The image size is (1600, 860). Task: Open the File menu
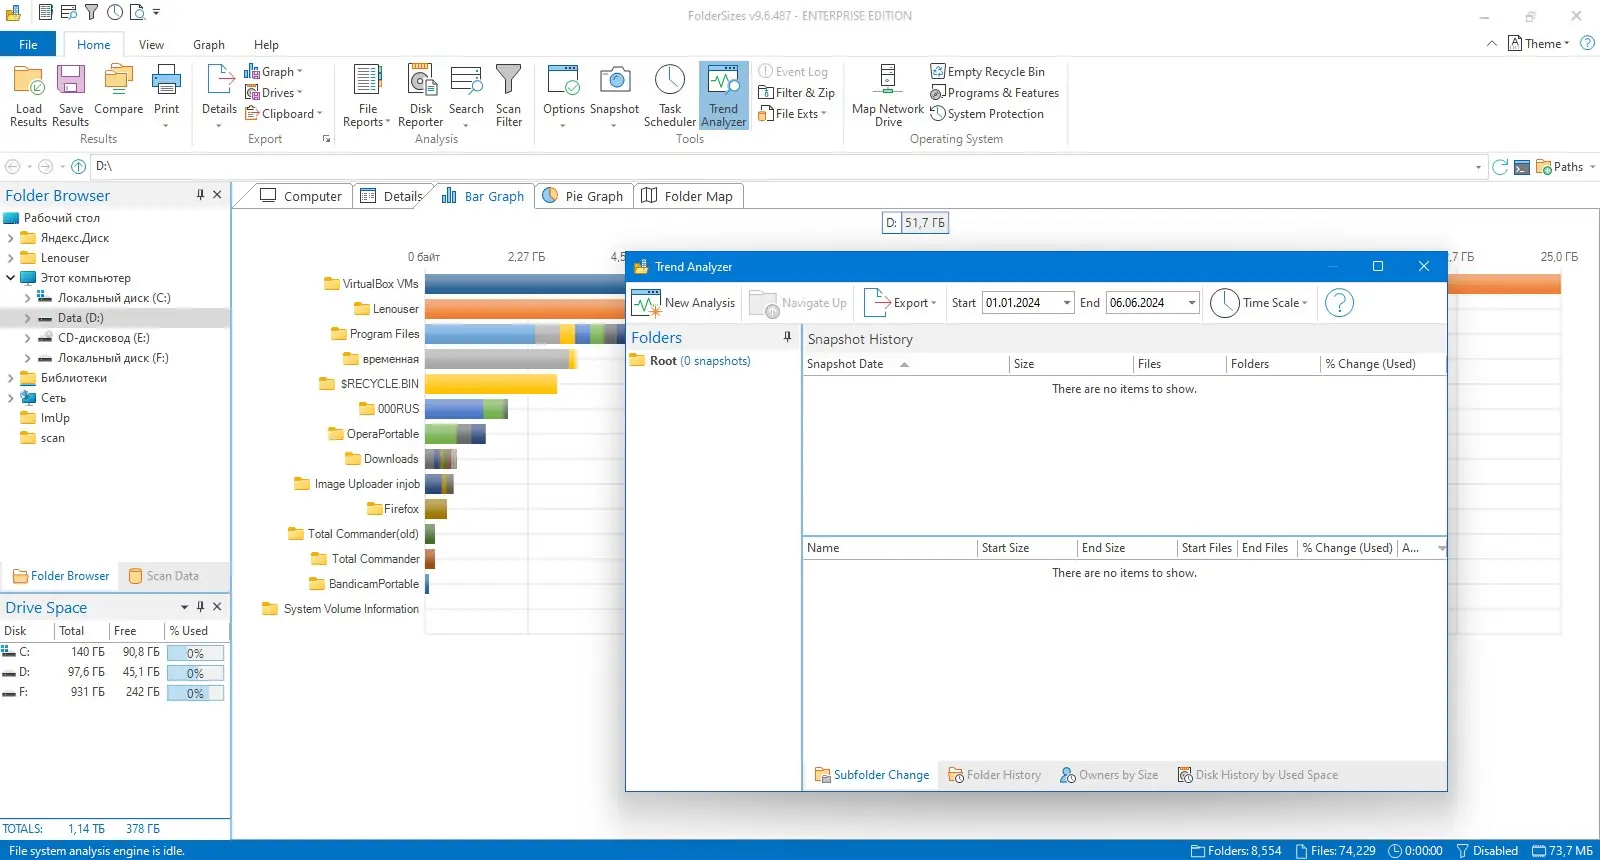[x=28, y=44]
